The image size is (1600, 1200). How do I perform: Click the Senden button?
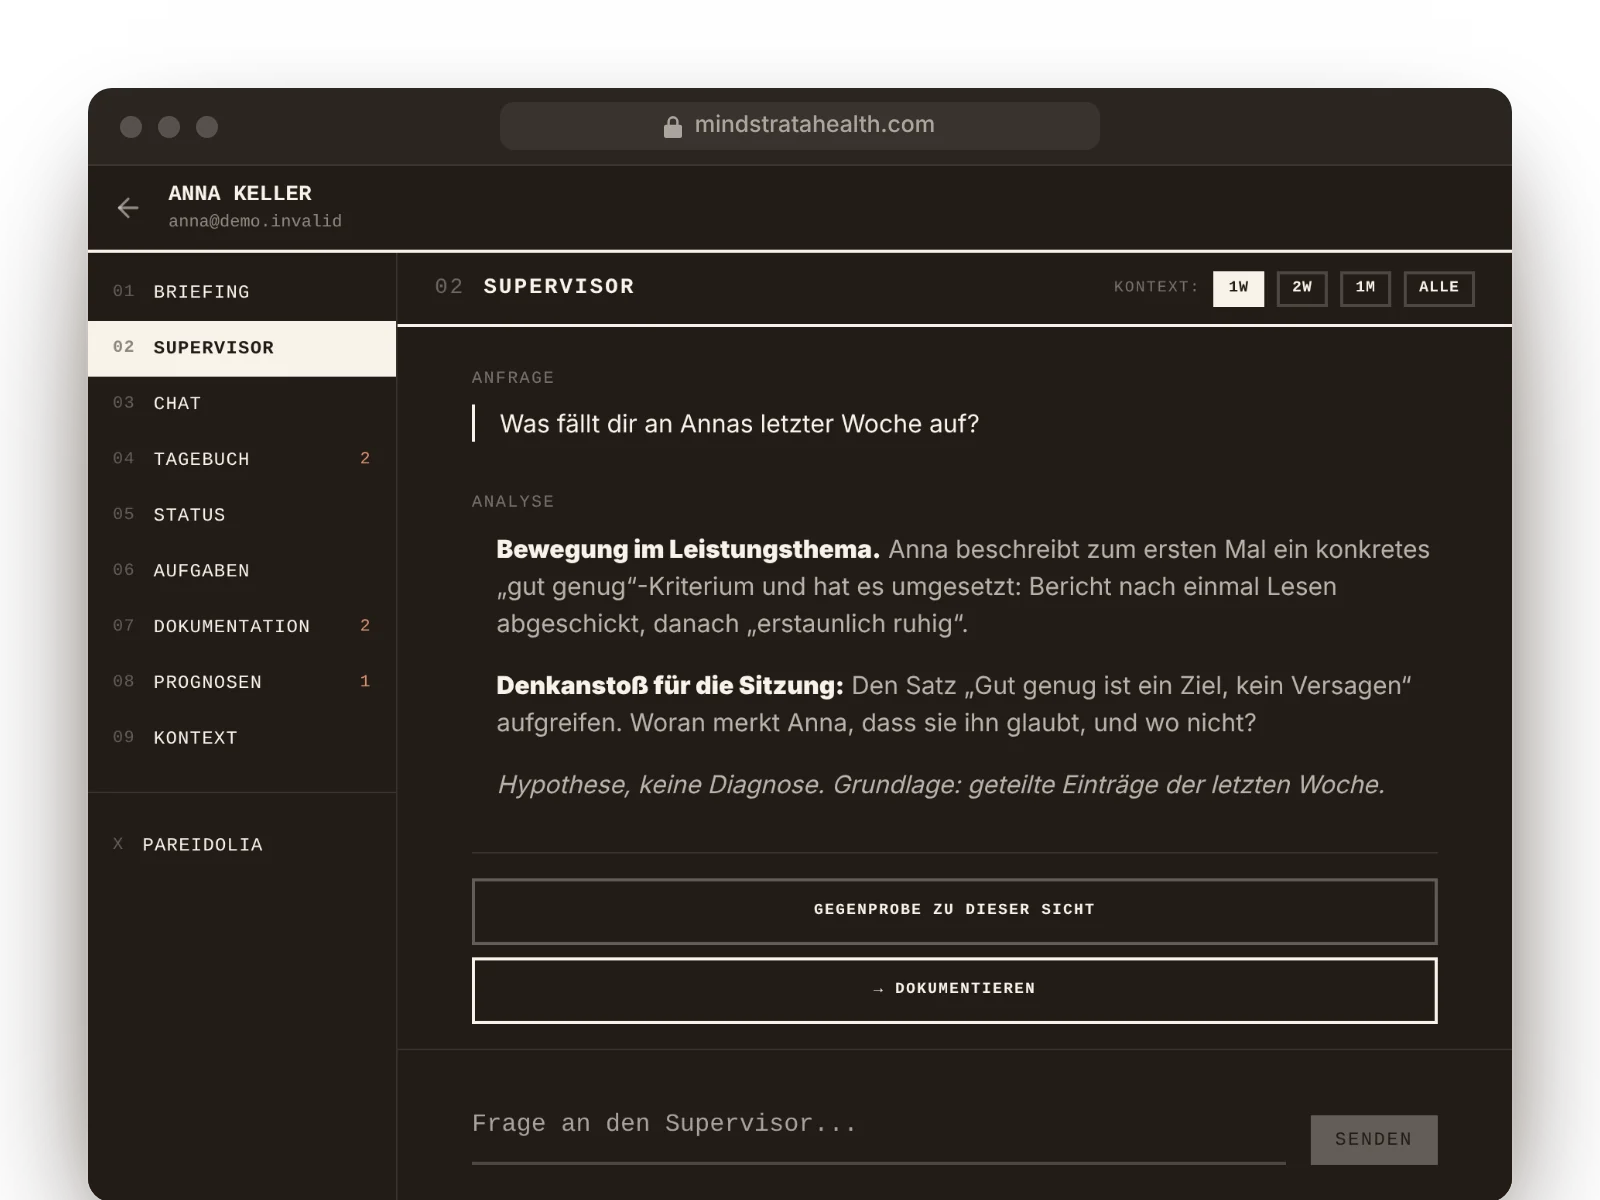click(x=1374, y=1140)
